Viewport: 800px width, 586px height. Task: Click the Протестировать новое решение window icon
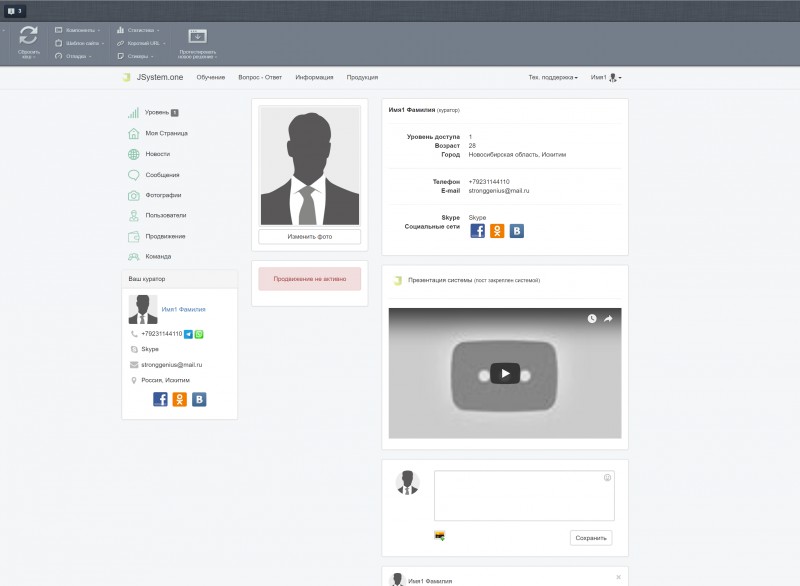(x=197, y=36)
